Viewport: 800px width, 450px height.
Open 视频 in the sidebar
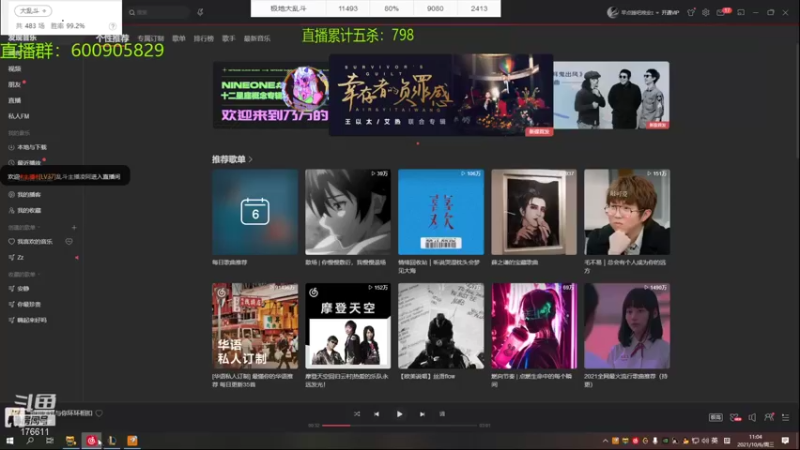pos(14,69)
